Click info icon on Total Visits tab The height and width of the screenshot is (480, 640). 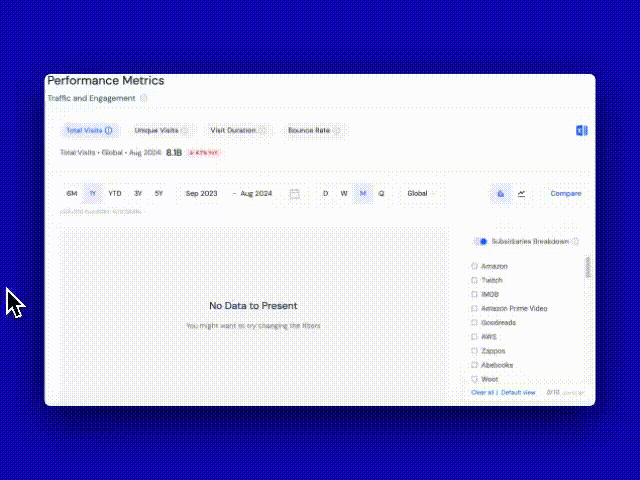point(109,131)
